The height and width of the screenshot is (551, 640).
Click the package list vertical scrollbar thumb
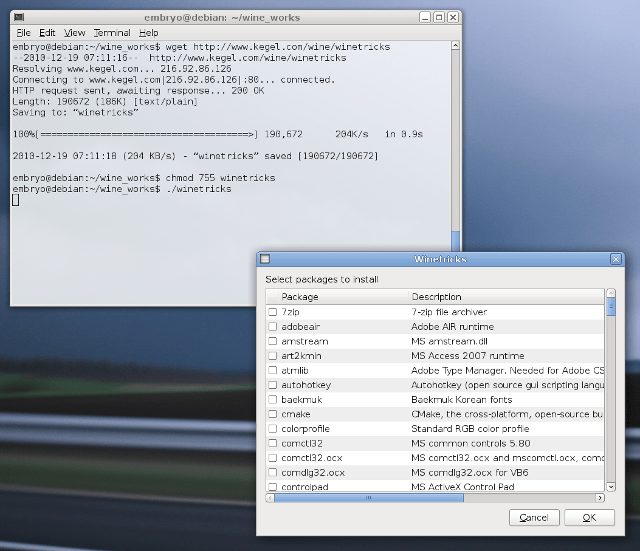(x=611, y=307)
